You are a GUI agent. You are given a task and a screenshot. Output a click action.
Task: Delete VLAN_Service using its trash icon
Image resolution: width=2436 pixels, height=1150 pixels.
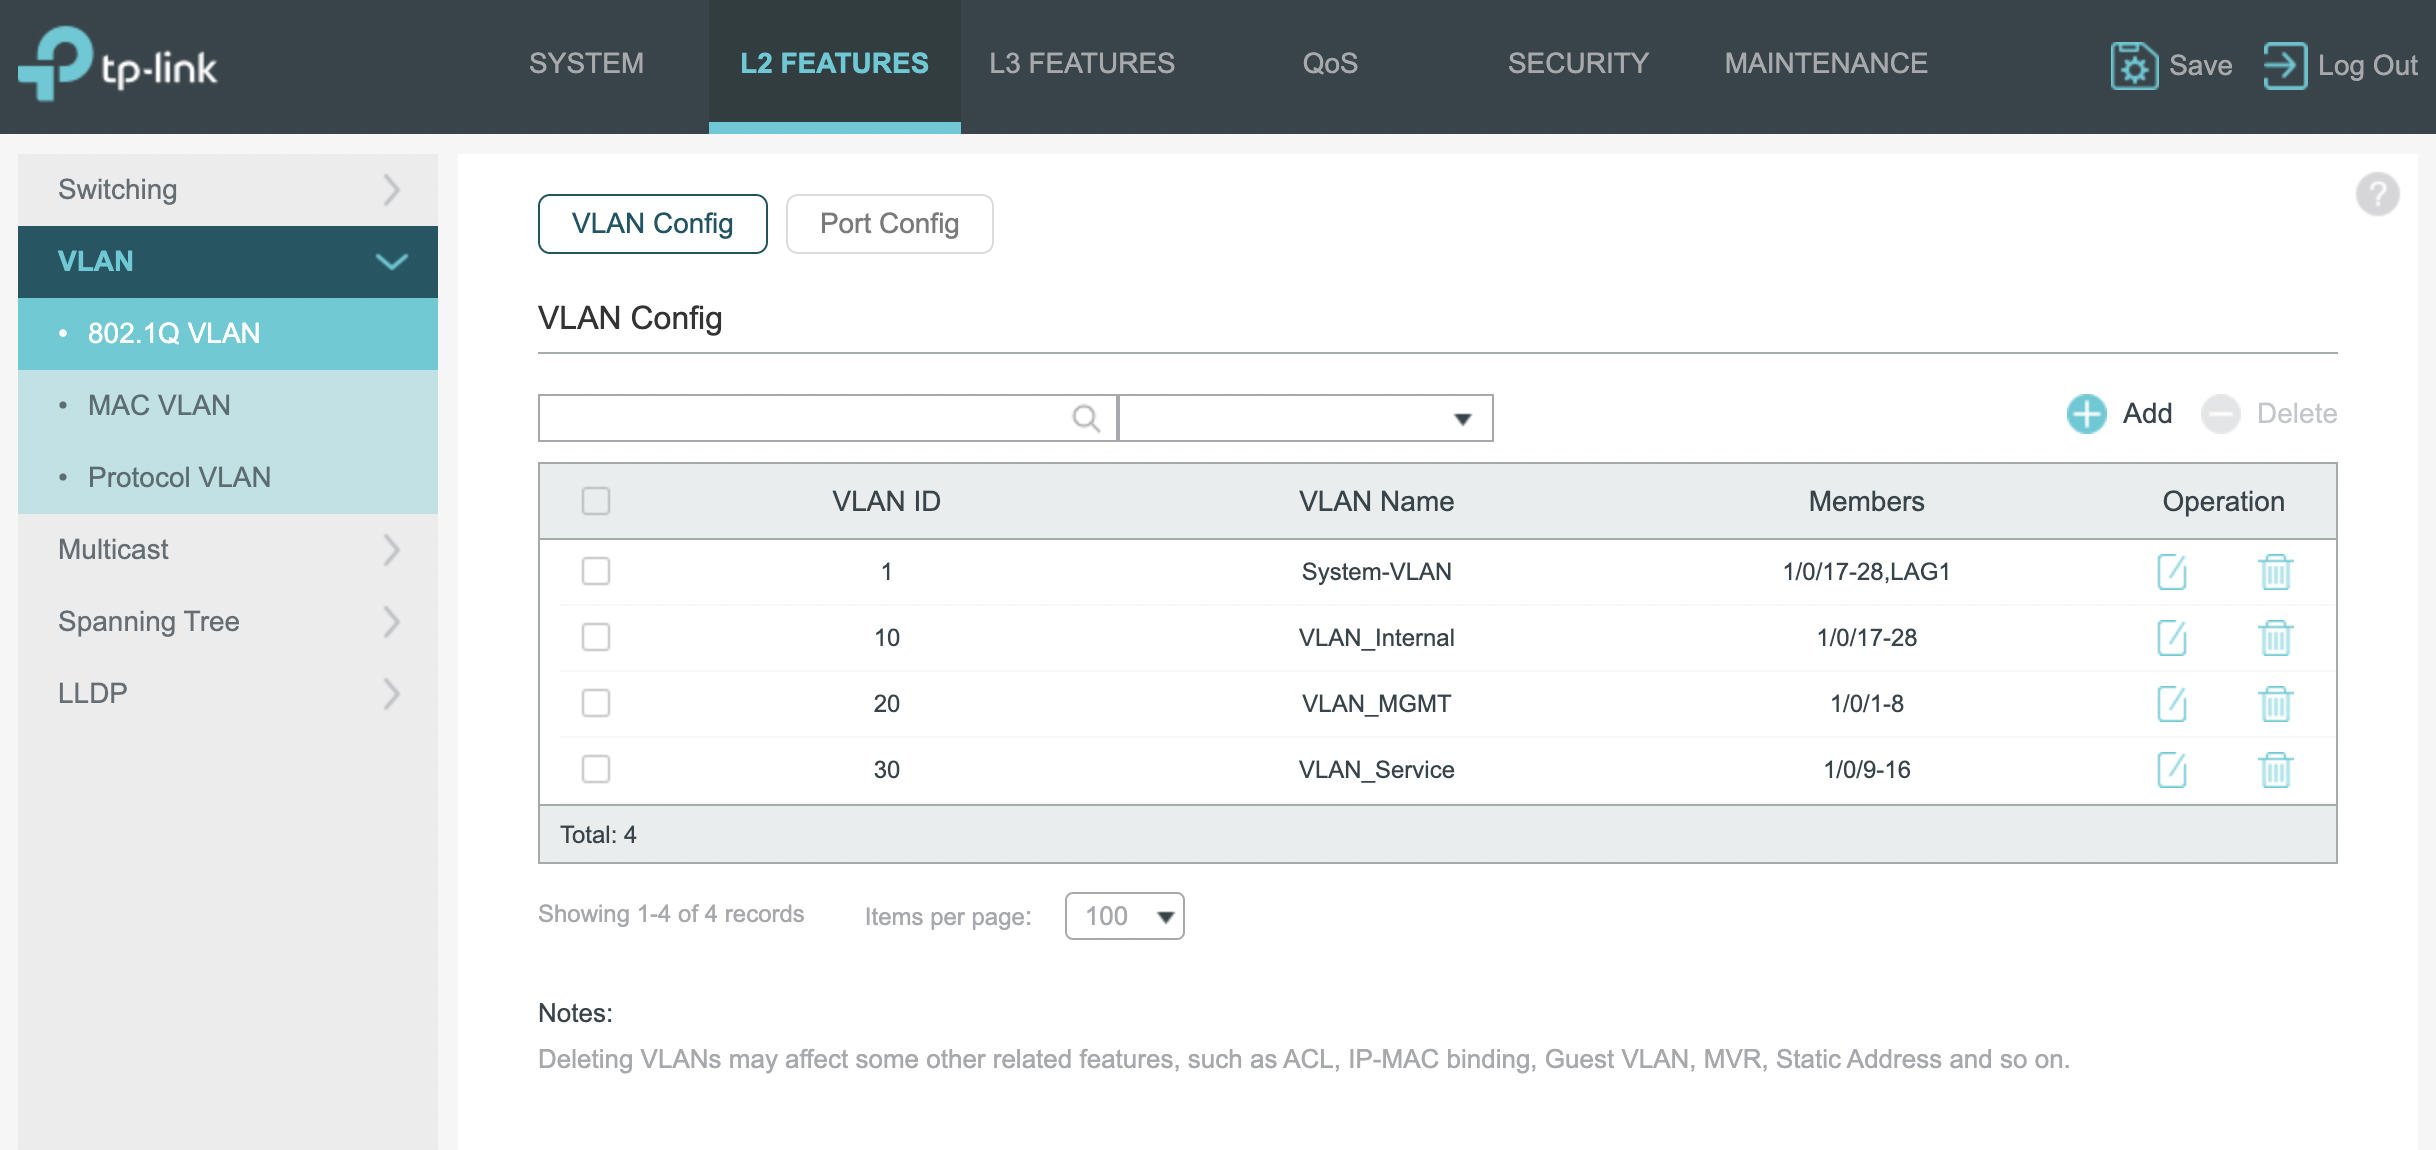[x=2275, y=770]
